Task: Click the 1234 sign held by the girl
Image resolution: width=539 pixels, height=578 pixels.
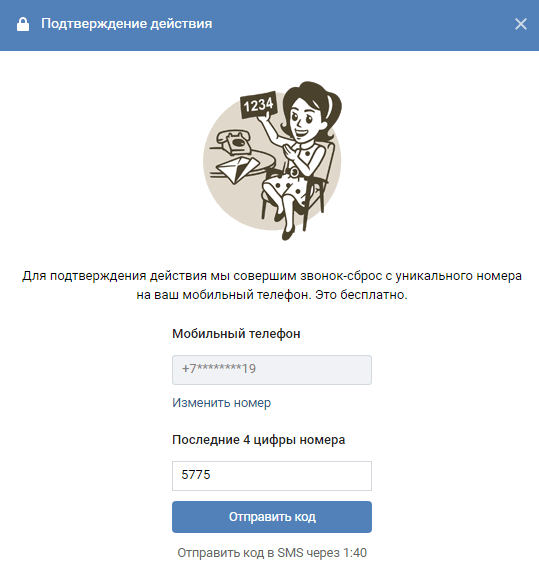Action: pos(258,105)
